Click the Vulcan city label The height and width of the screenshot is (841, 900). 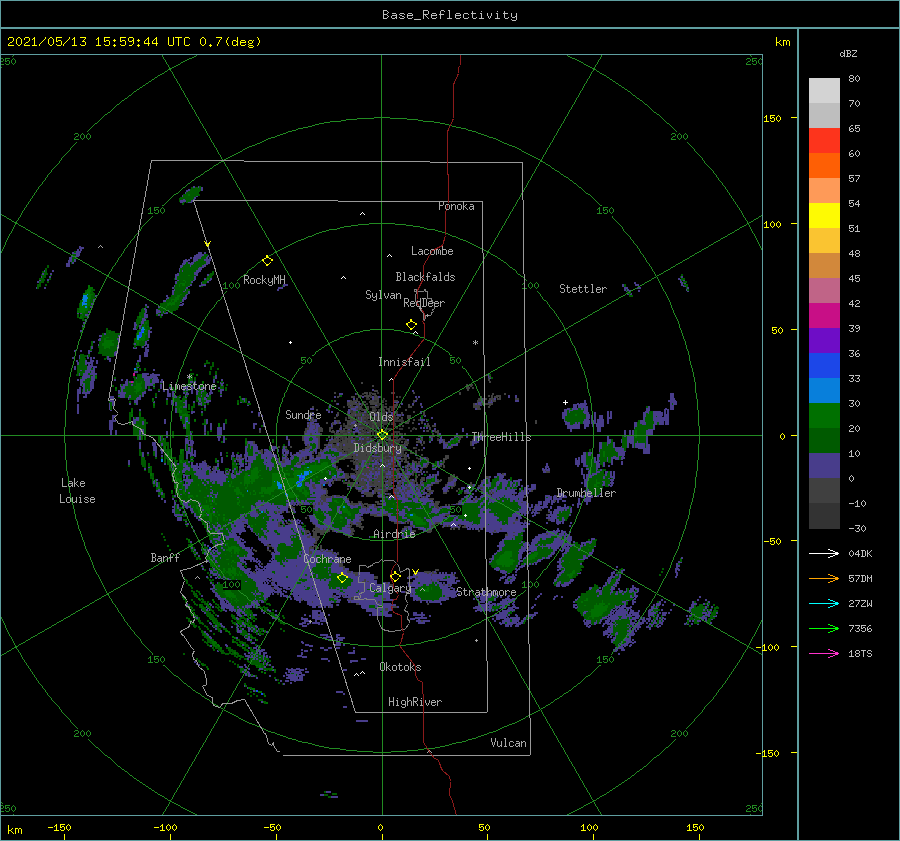509,743
